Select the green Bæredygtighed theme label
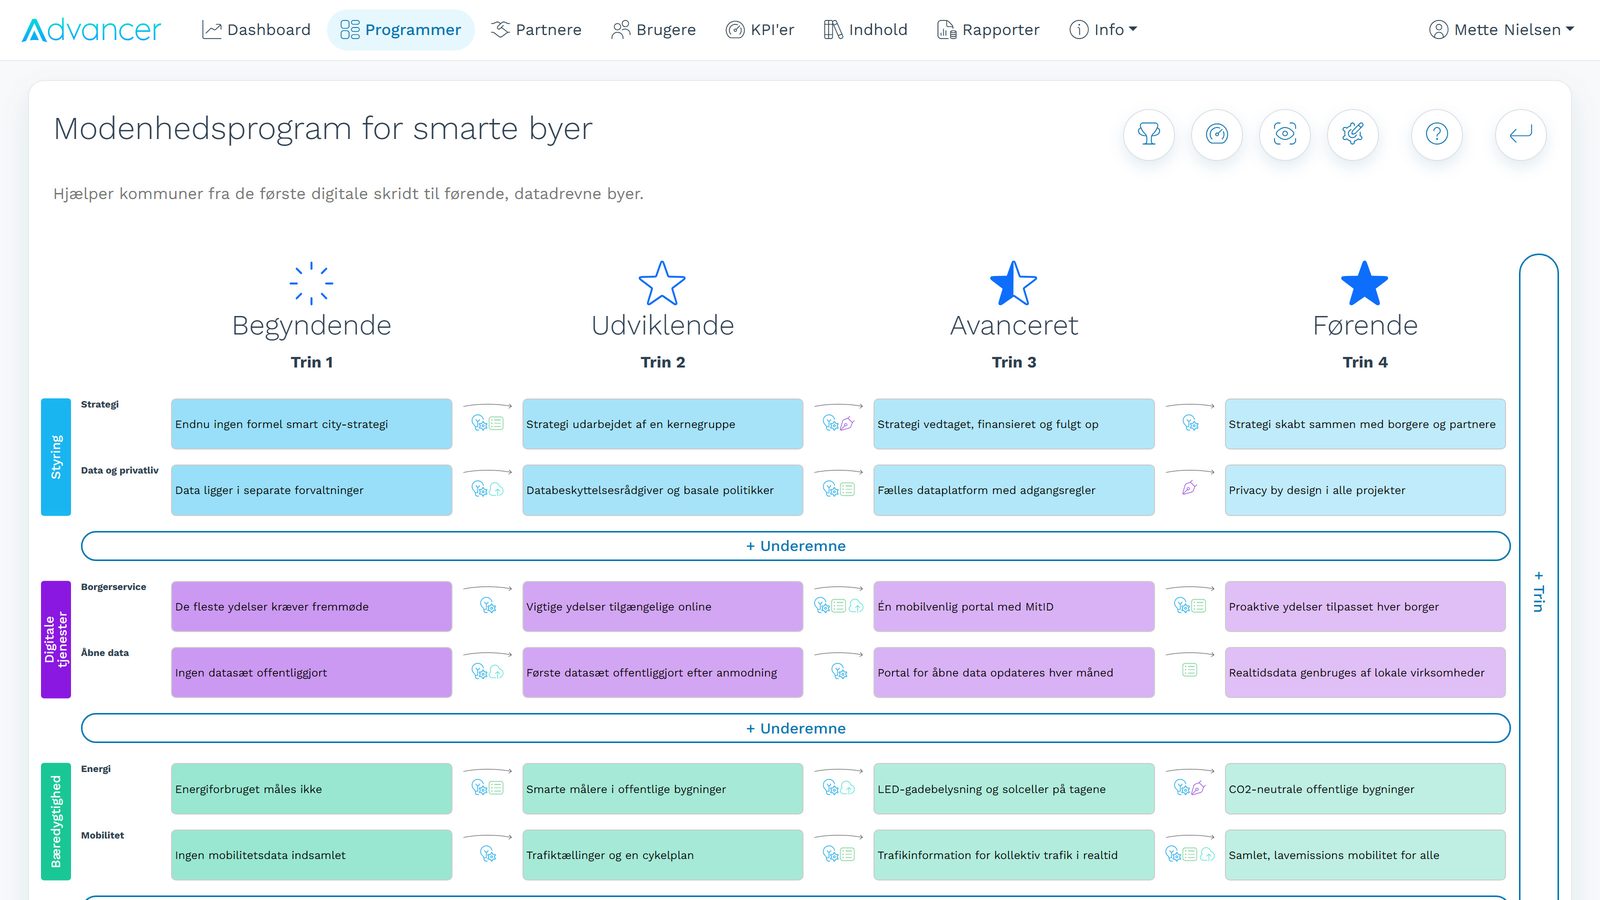1600x900 pixels. coord(56,821)
